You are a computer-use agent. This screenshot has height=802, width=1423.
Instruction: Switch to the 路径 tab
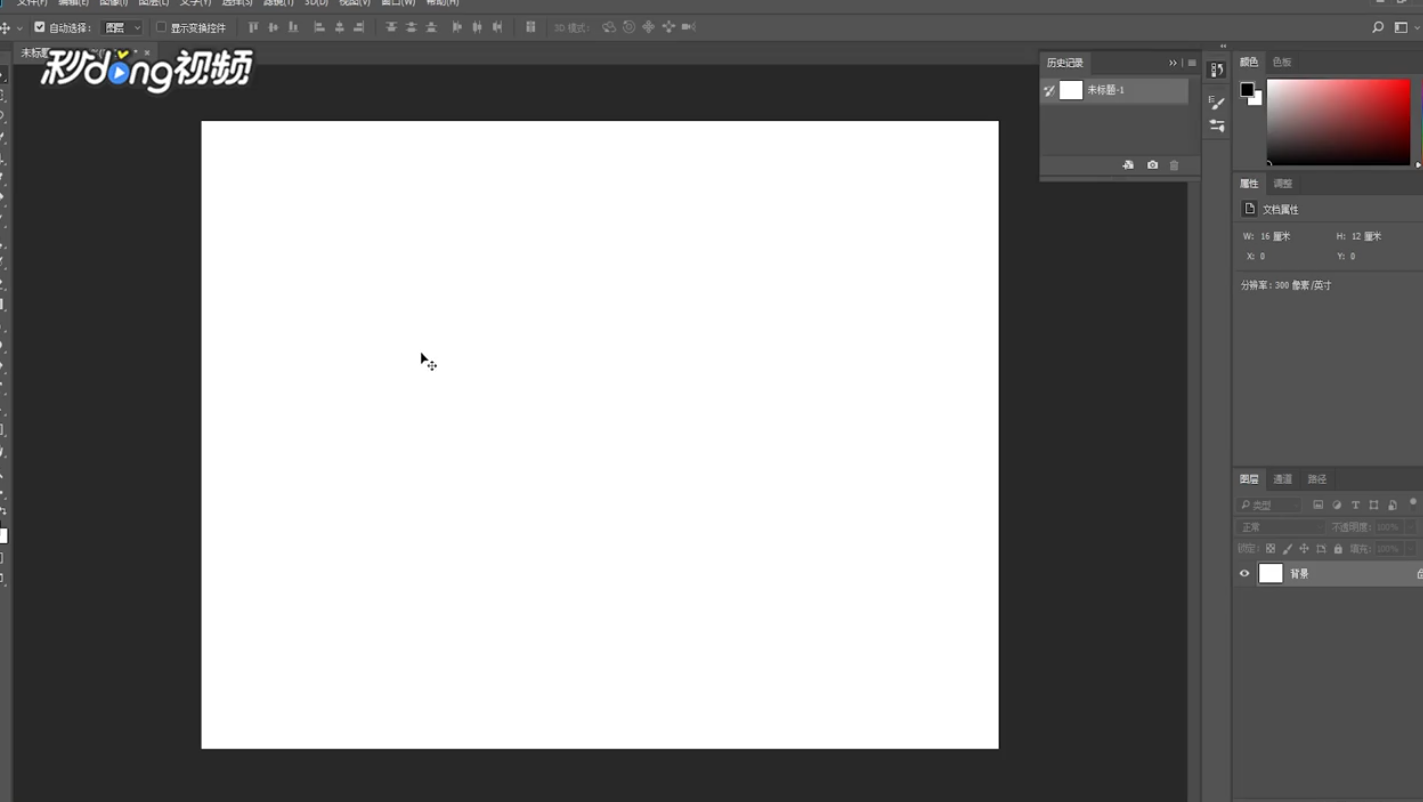tap(1317, 480)
